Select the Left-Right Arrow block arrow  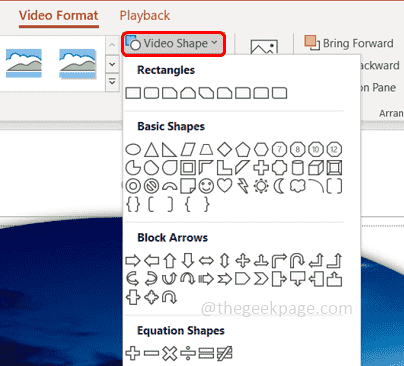point(206,261)
